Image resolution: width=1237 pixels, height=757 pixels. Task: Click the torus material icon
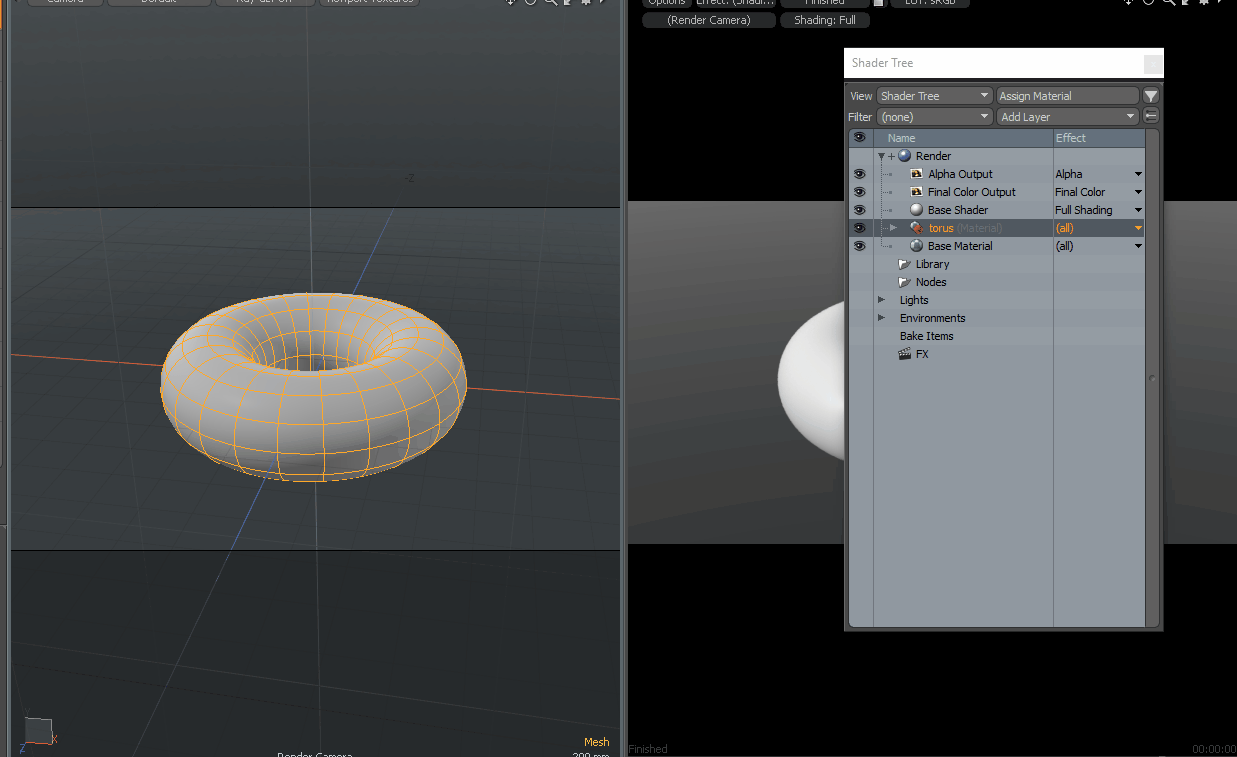click(917, 228)
